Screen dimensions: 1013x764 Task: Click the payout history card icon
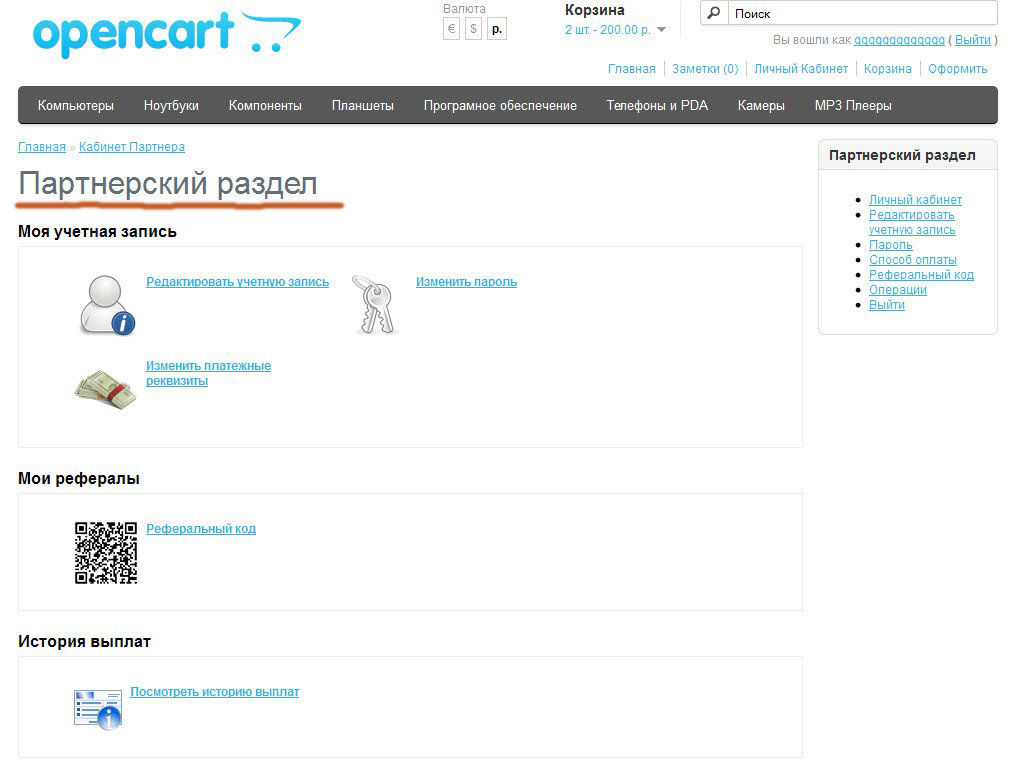point(98,708)
